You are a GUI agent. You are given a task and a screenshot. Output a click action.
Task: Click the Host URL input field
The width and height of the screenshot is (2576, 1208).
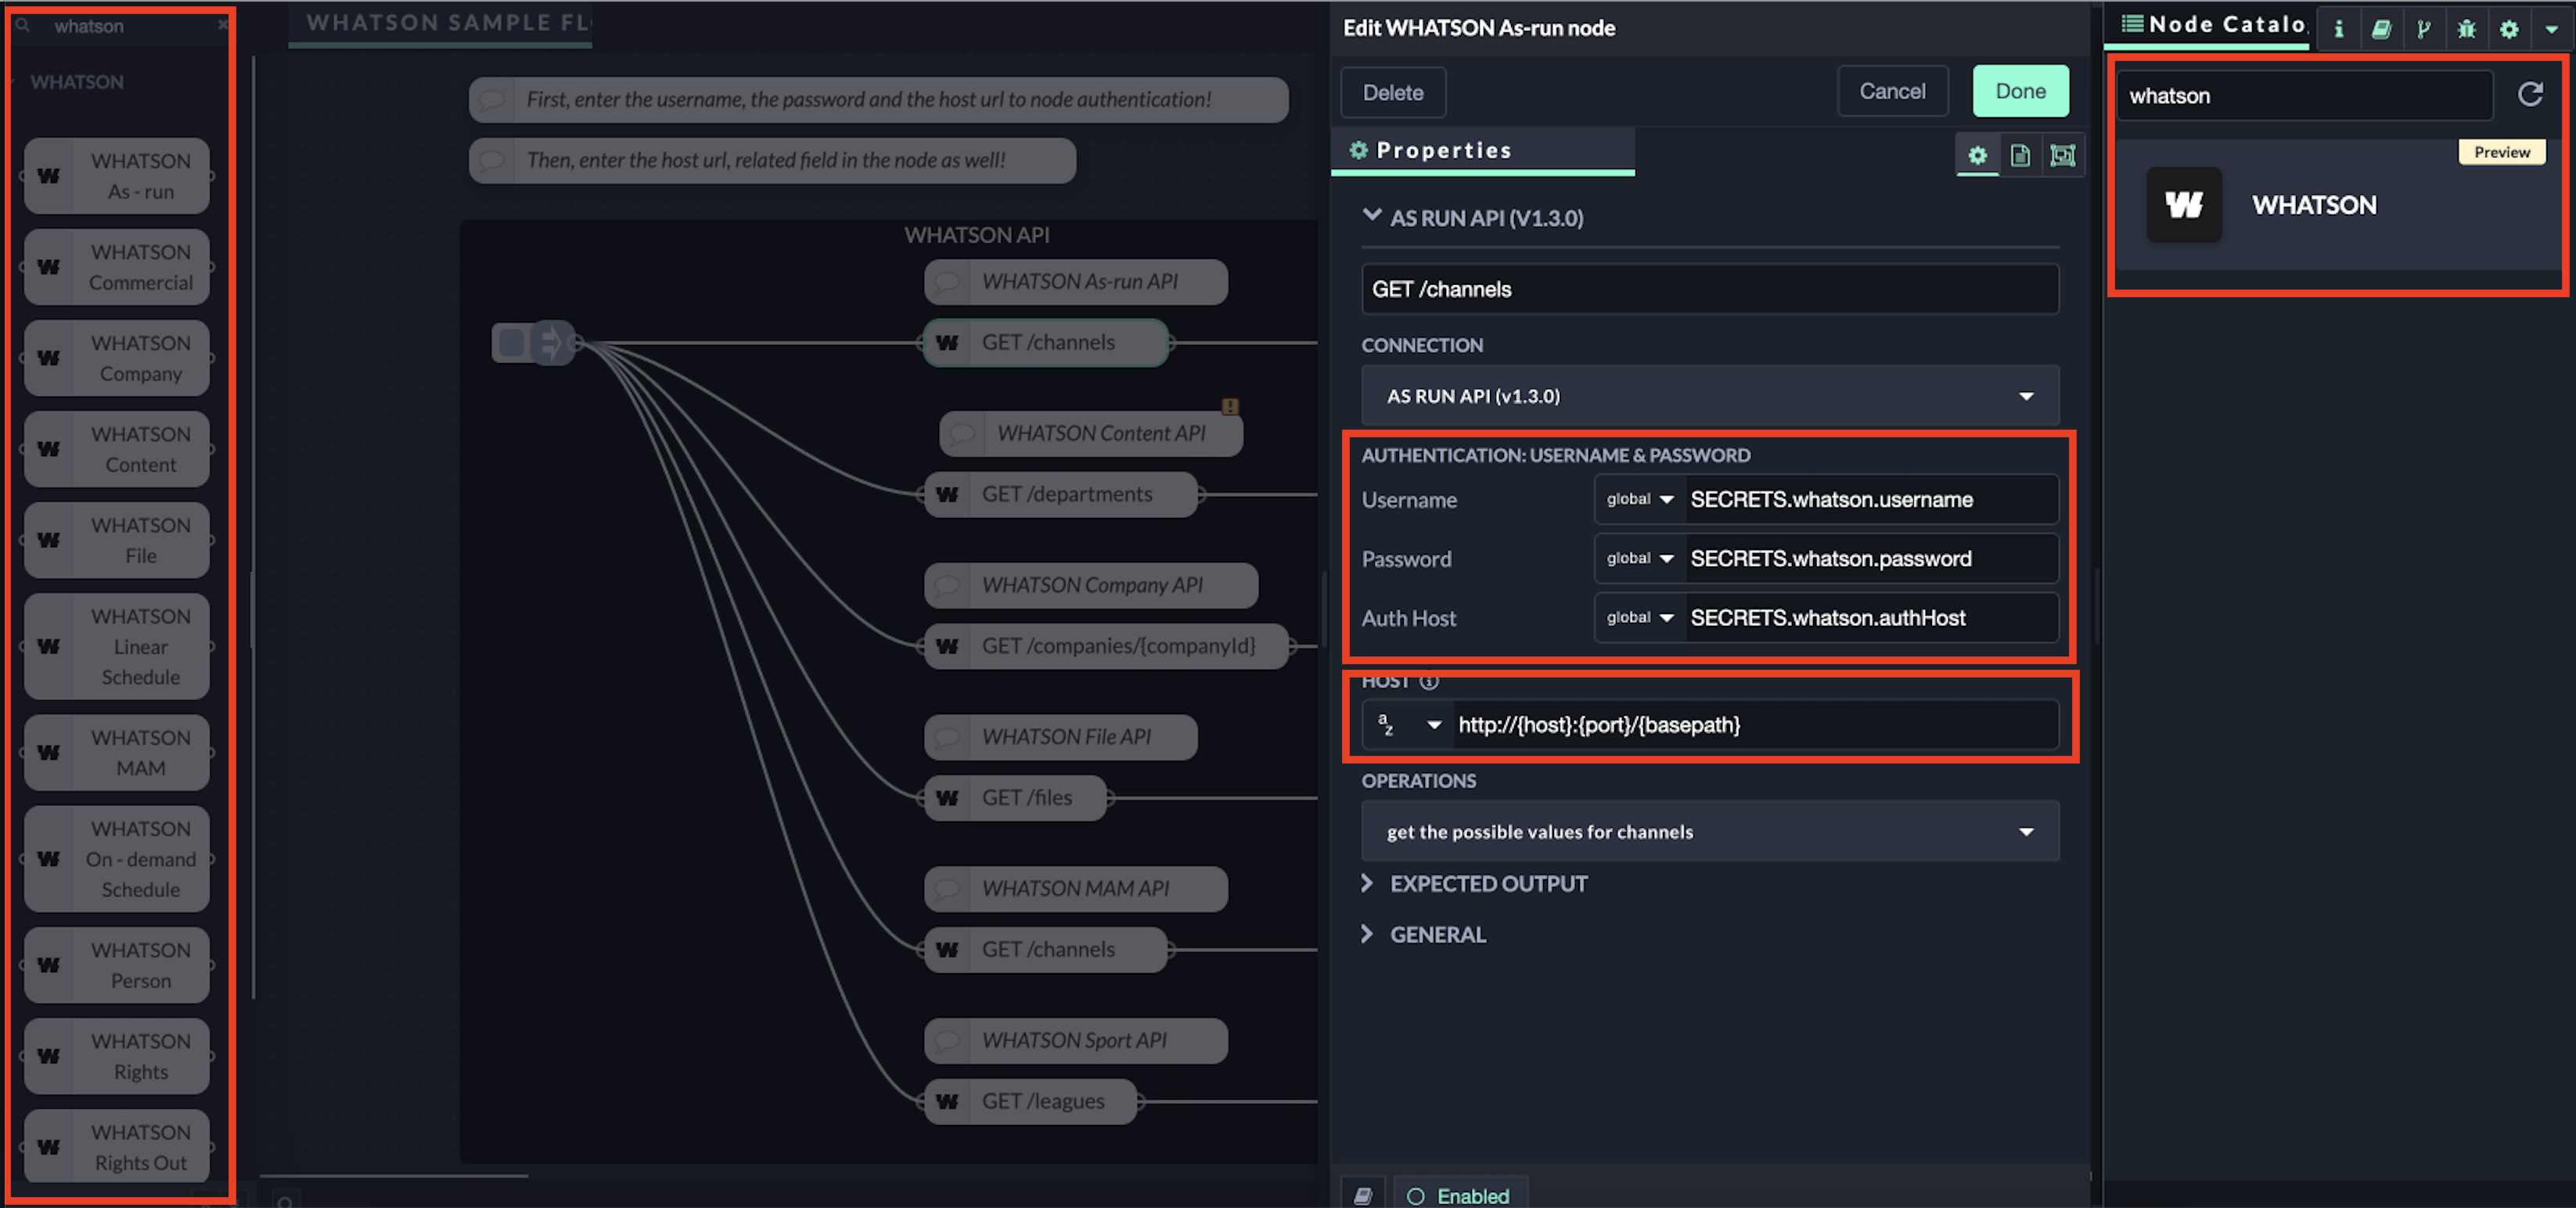(1750, 724)
